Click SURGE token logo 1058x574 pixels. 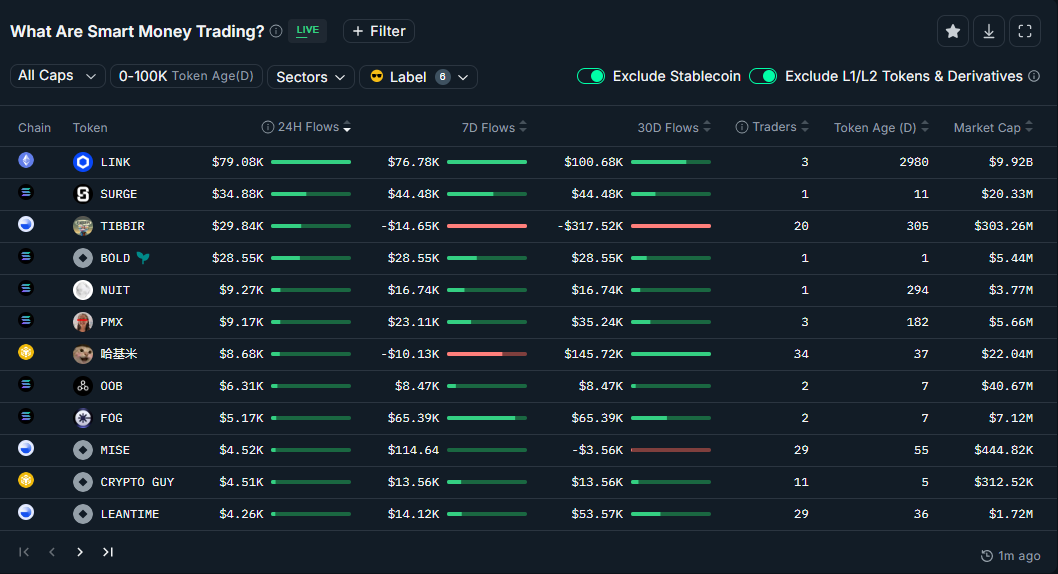(x=82, y=194)
